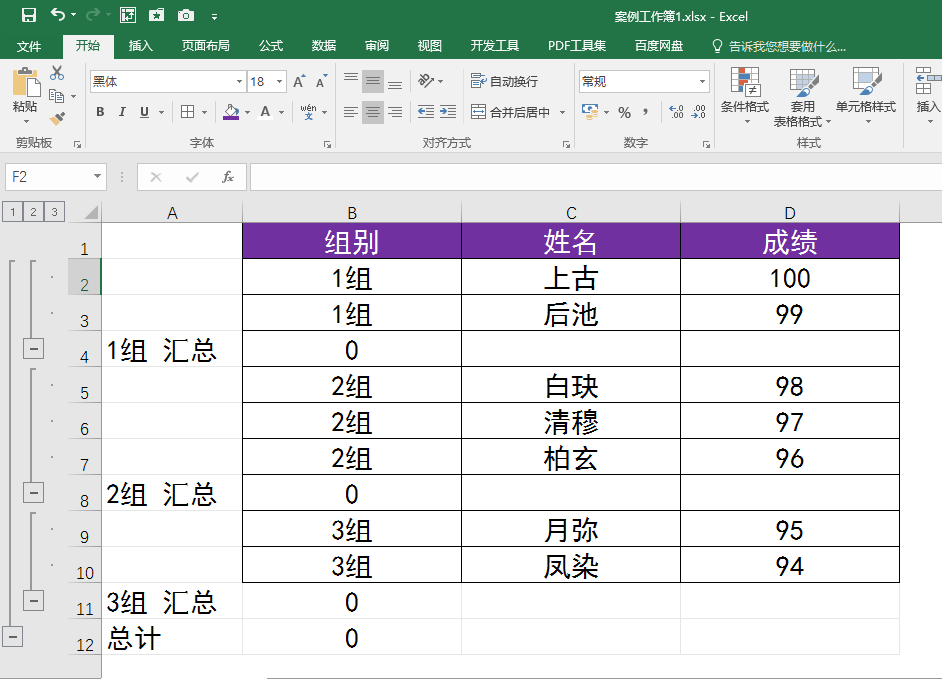
Task: Toggle align text left
Action: [351, 112]
